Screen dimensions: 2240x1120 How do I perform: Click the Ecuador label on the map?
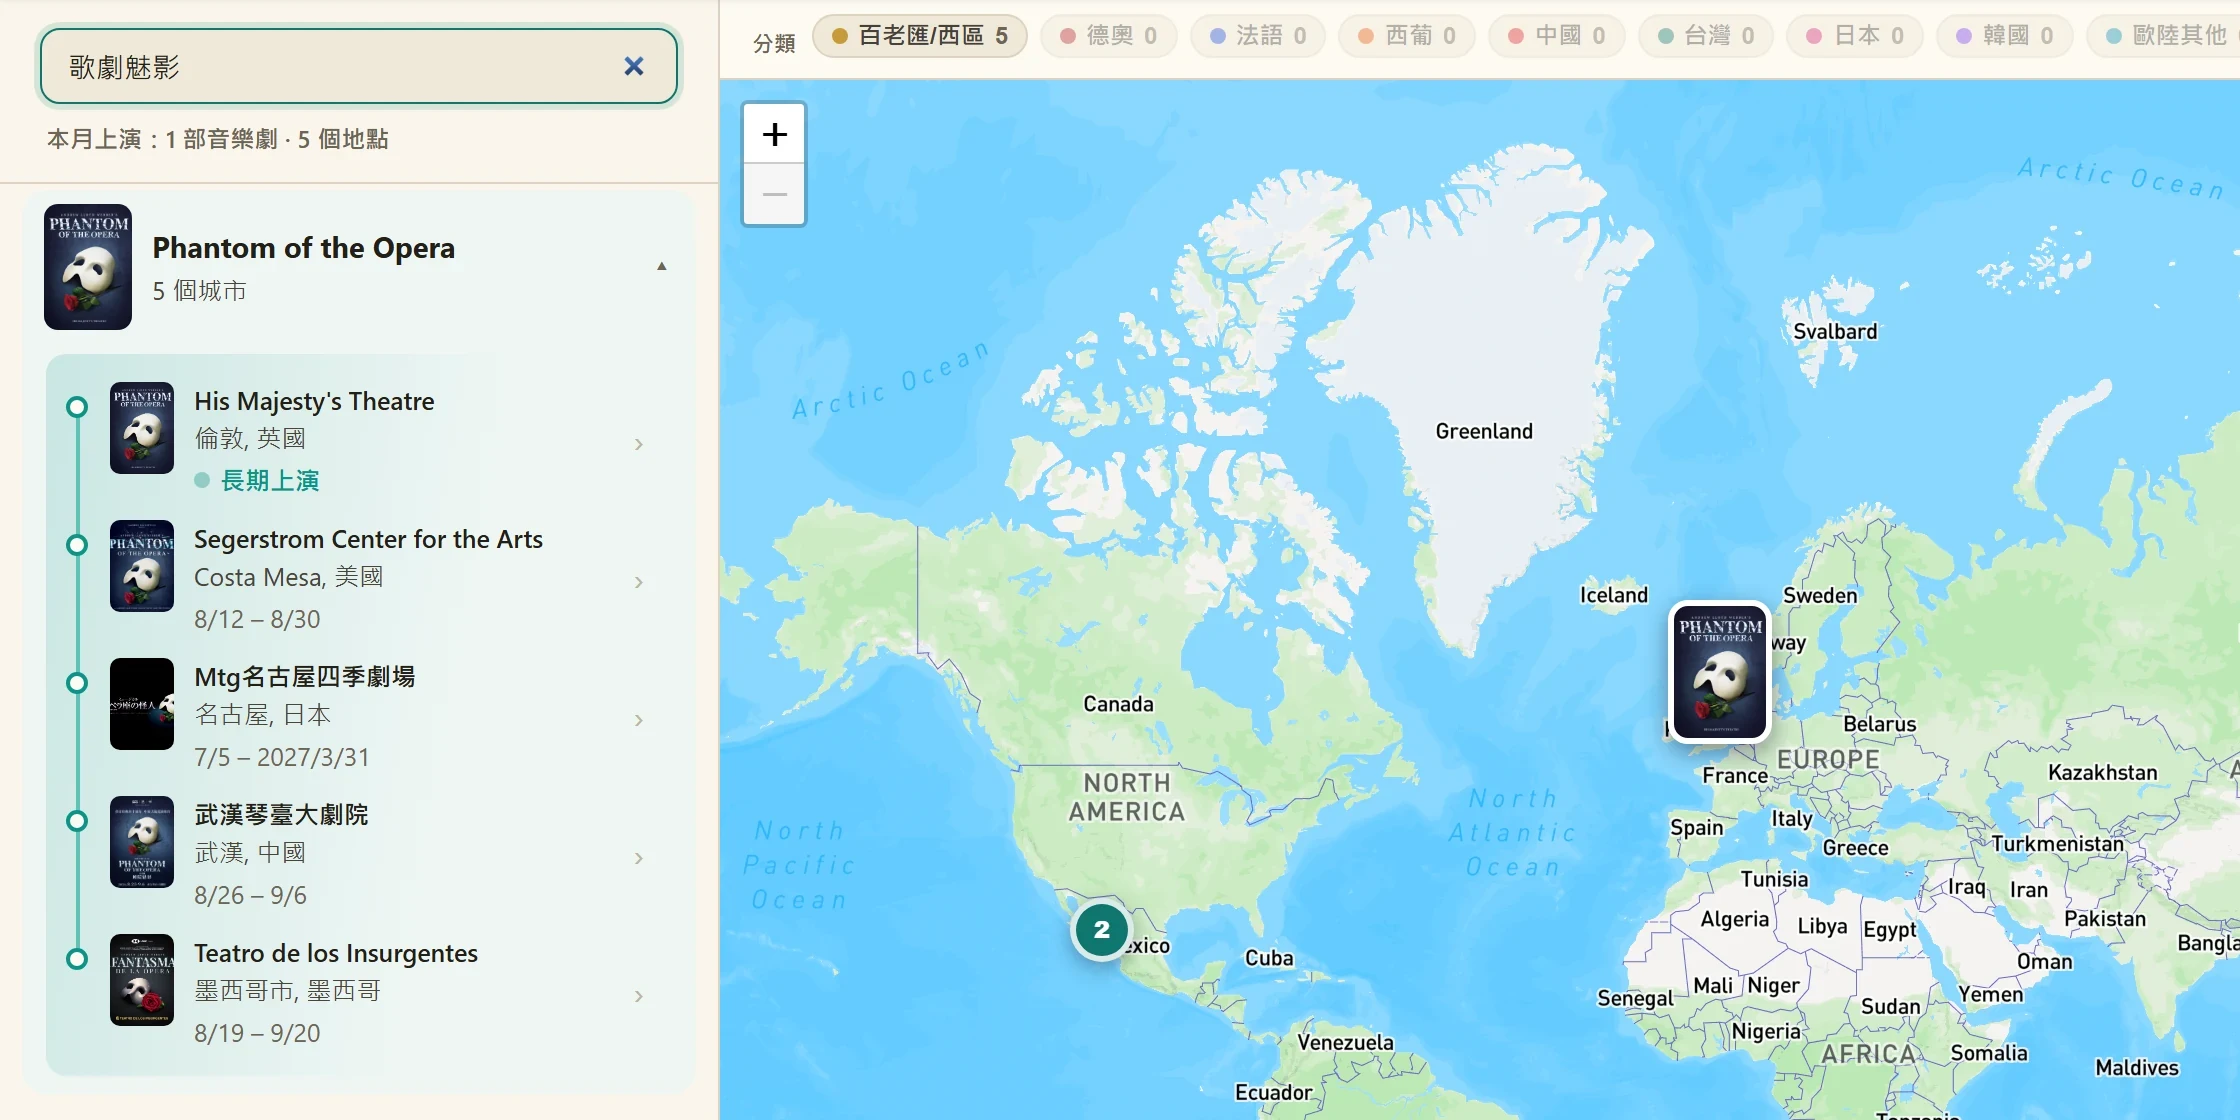[1273, 1092]
